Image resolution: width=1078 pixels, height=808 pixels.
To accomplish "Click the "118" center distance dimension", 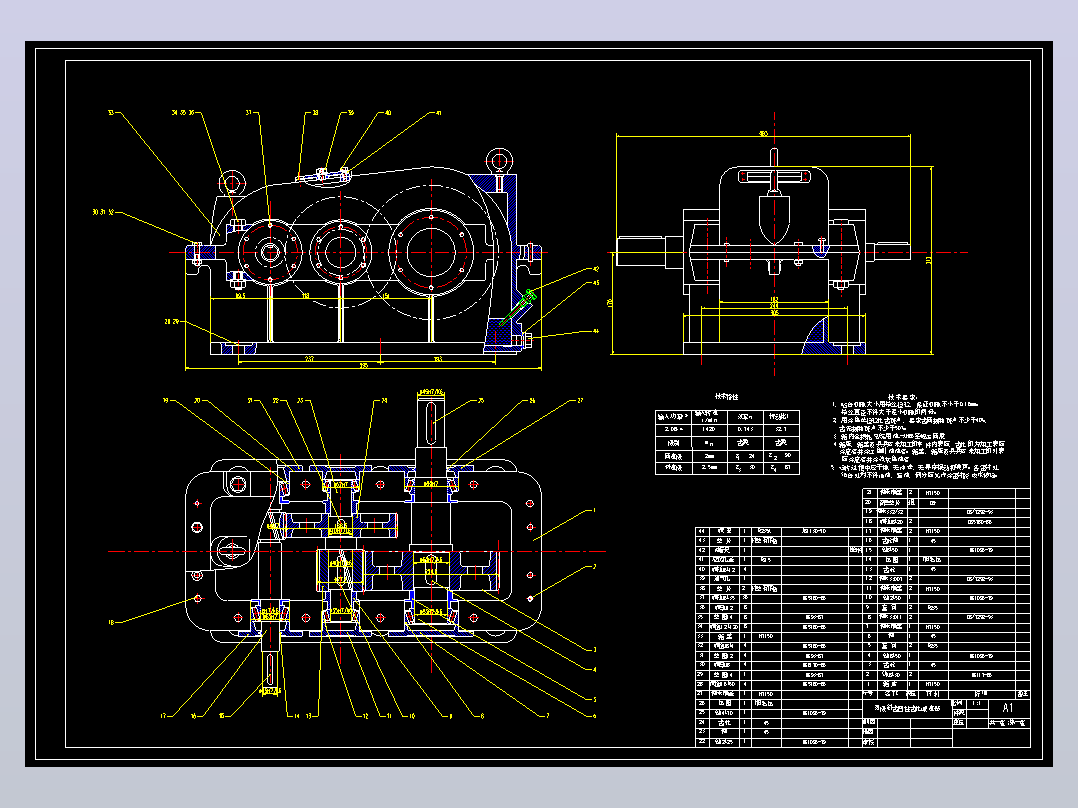I will [306, 296].
